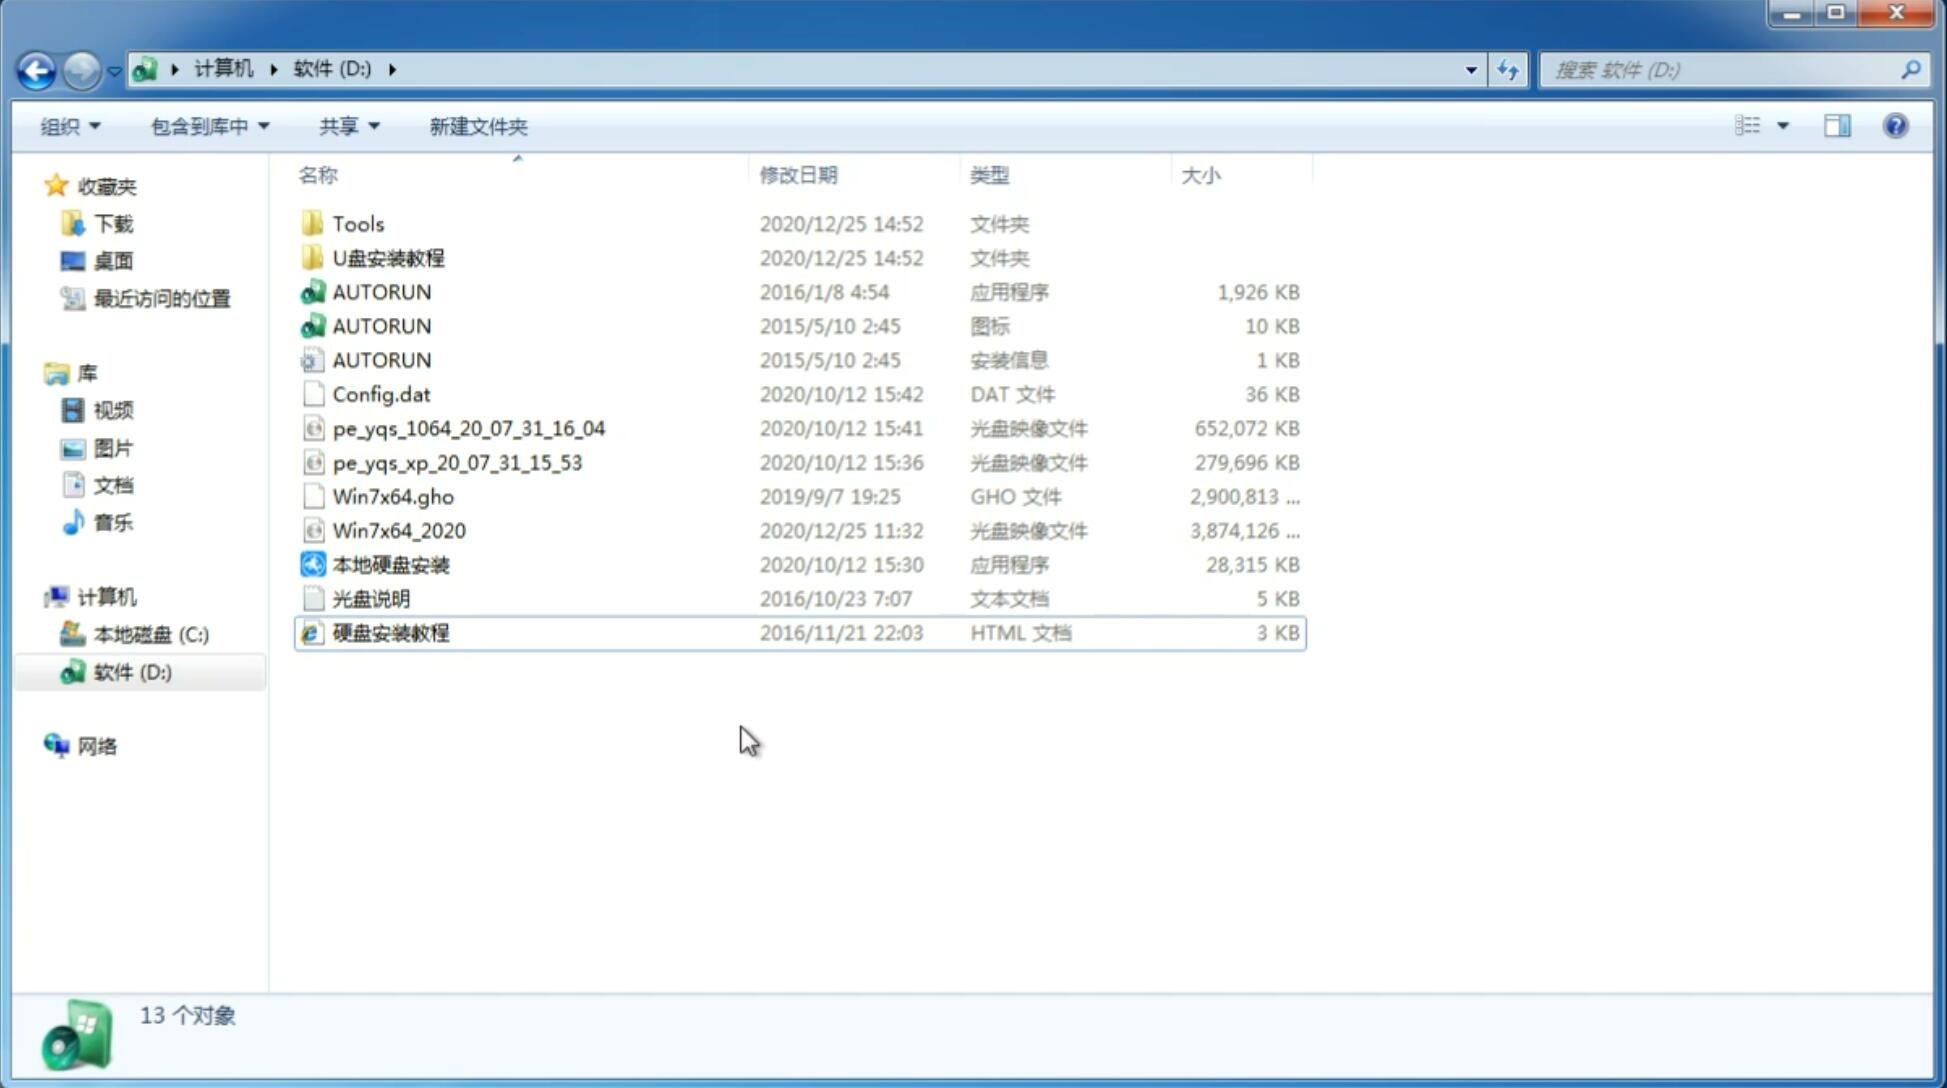Click 新建文件夹 button
1947x1088 pixels.
pyautogui.click(x=477, y=126)
